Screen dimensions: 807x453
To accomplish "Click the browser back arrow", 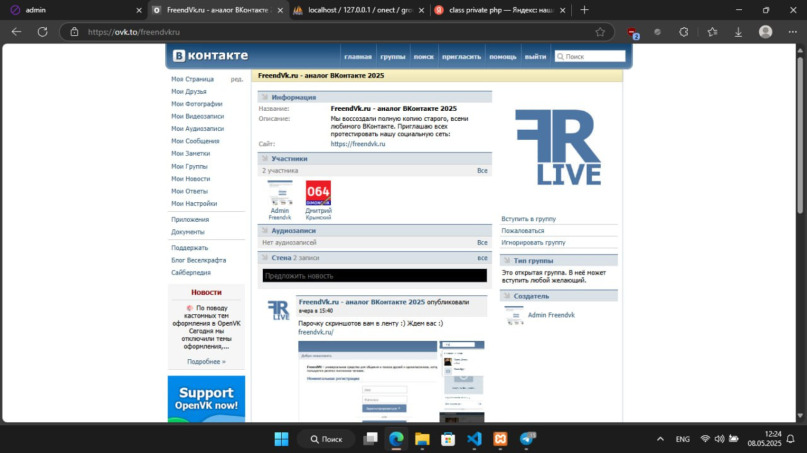I will [16, 32].
